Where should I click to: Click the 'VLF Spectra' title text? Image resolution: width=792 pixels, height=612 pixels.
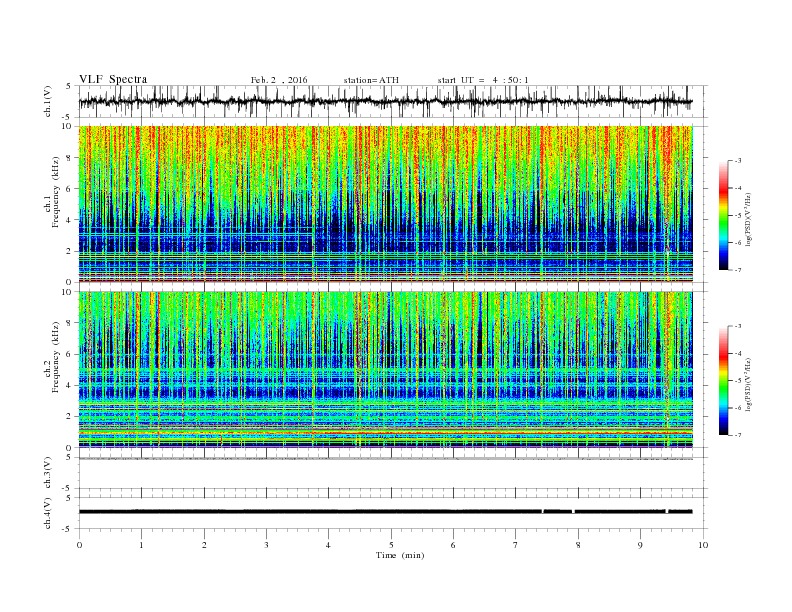click(113, 79)
